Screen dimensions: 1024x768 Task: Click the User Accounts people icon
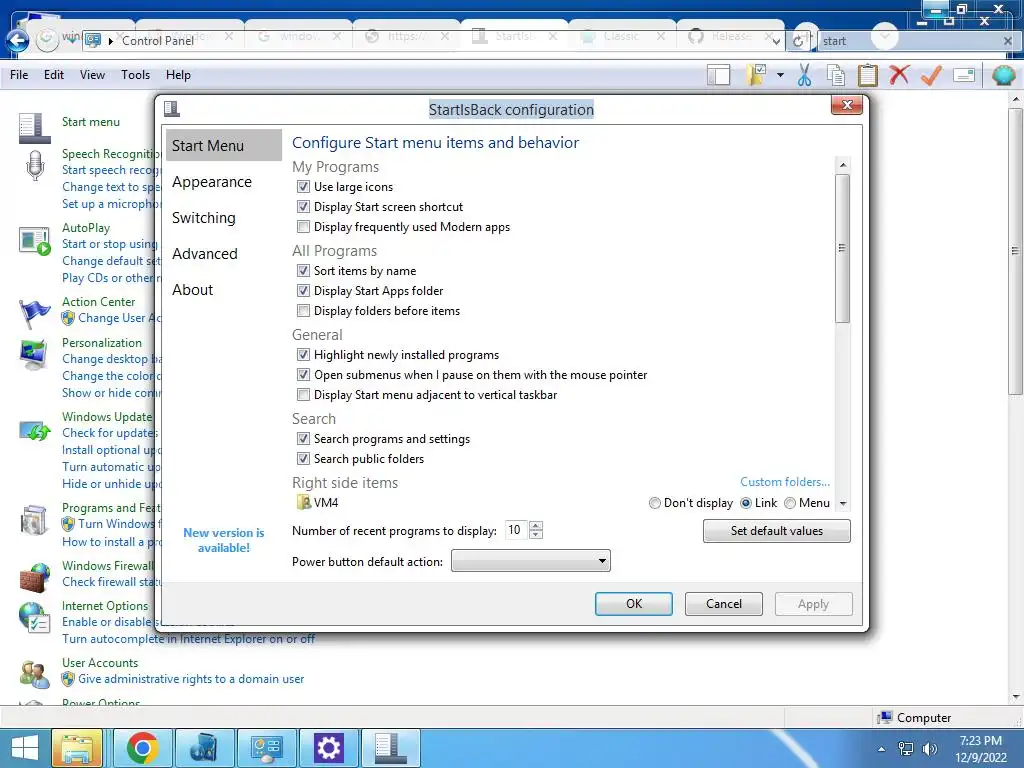coord(35,674)
